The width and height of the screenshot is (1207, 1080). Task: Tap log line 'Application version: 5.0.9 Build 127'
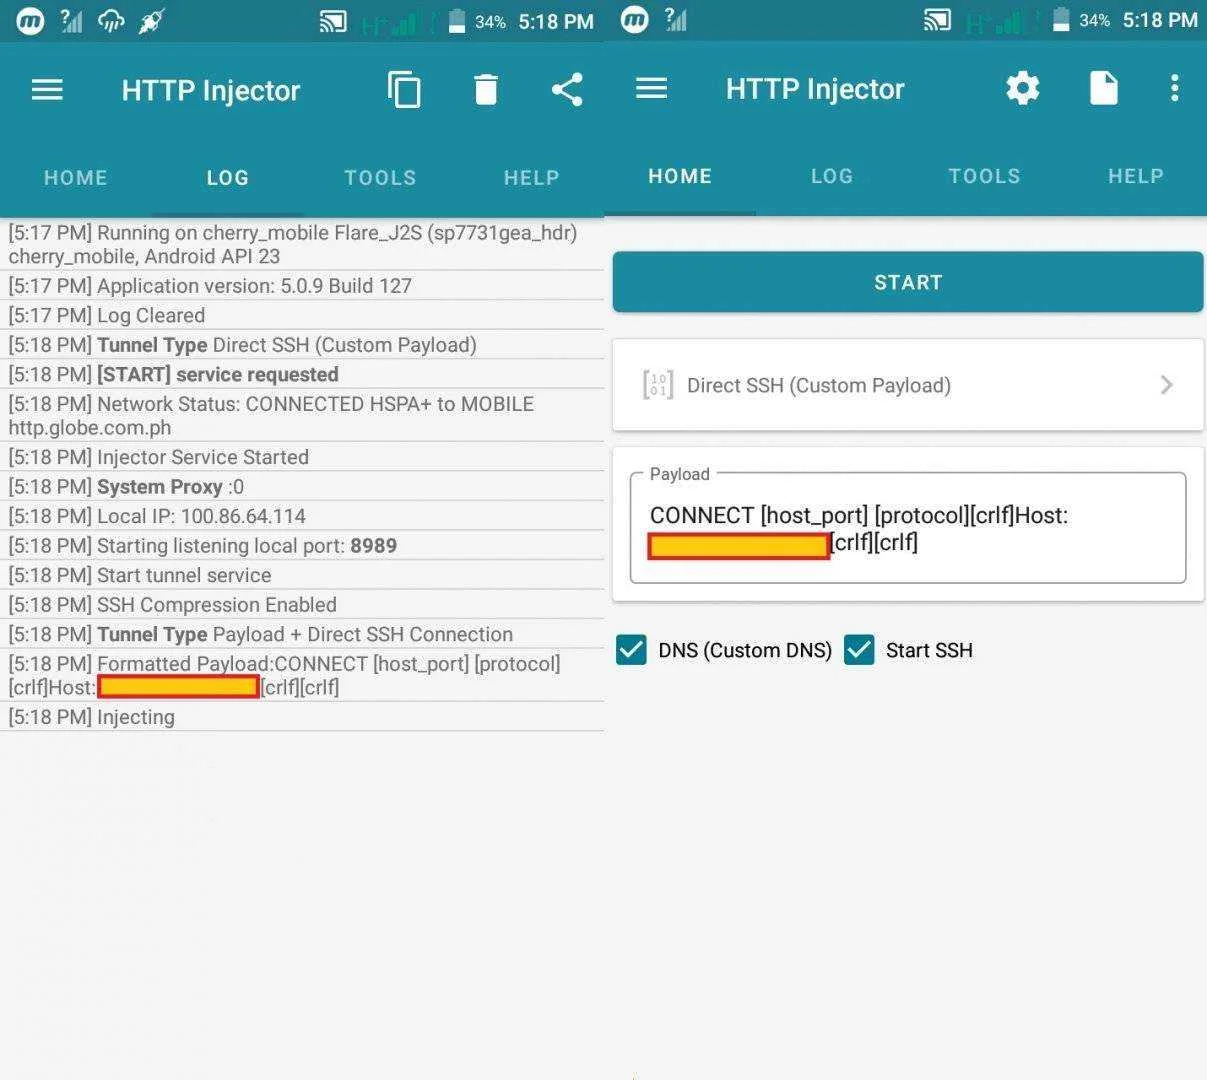pos(302,286)
